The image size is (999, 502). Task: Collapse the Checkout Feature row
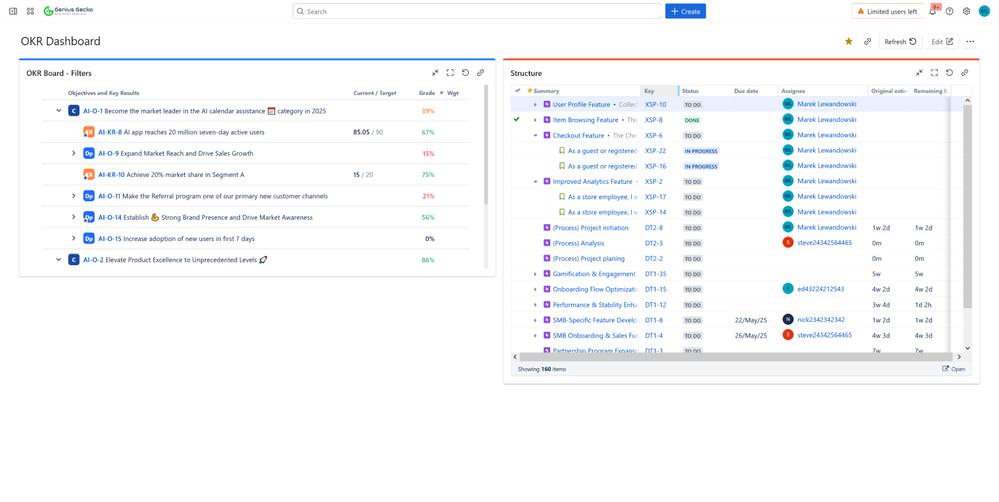click(x=535, y=136)
